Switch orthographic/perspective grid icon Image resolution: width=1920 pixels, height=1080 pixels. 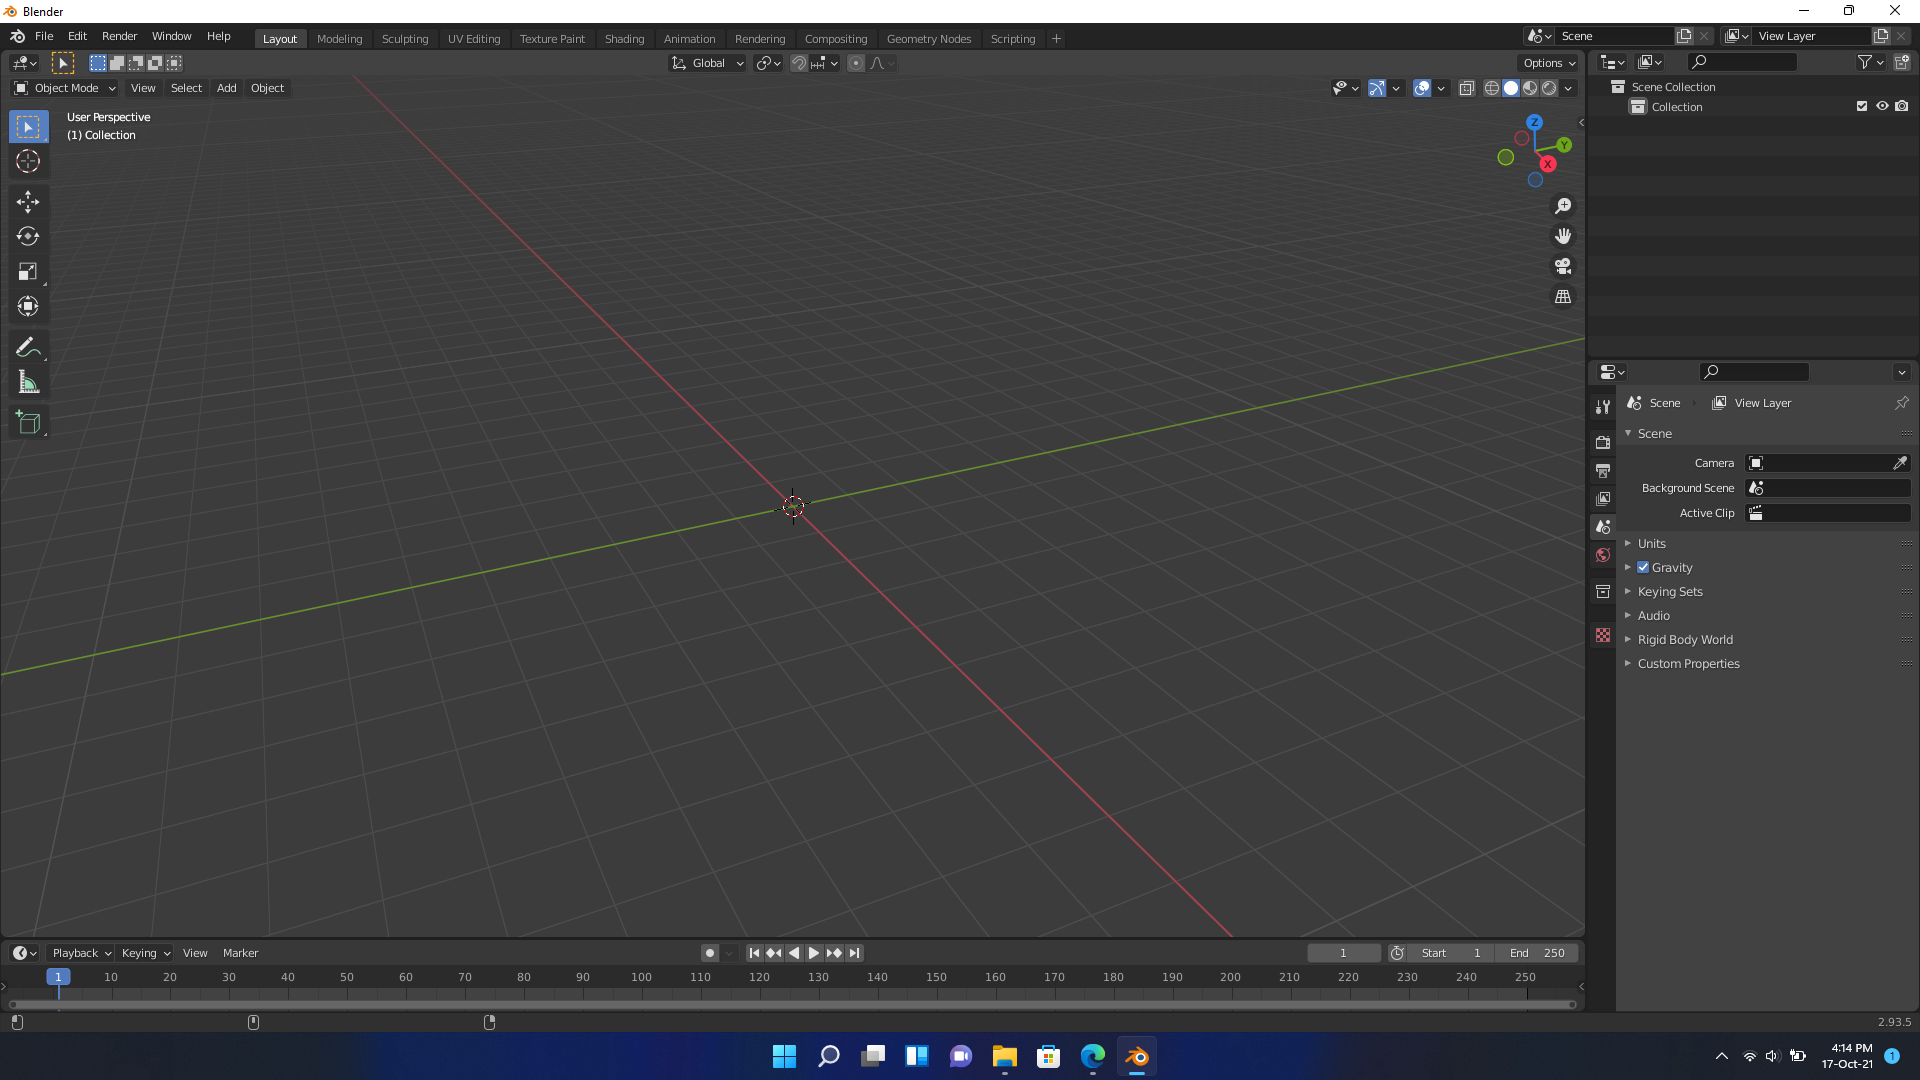point(1563,297)
